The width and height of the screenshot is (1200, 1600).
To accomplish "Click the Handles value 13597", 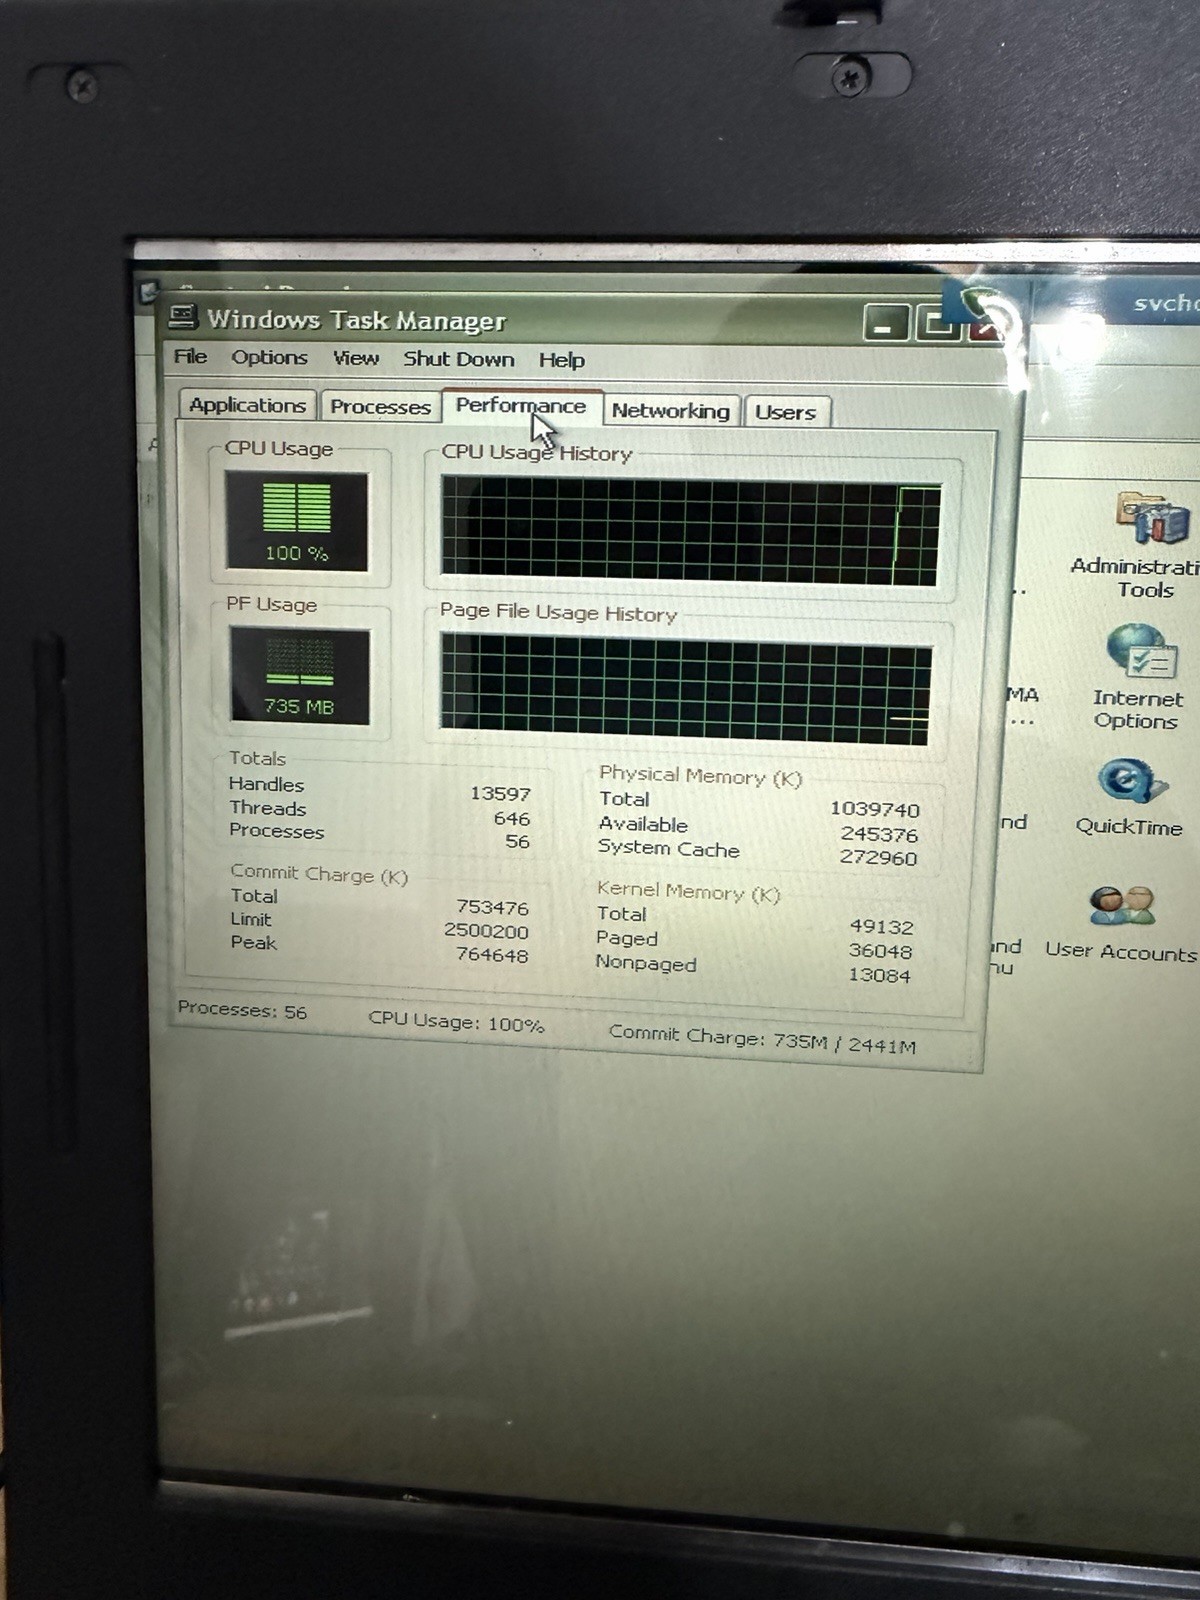I will 500,794.
